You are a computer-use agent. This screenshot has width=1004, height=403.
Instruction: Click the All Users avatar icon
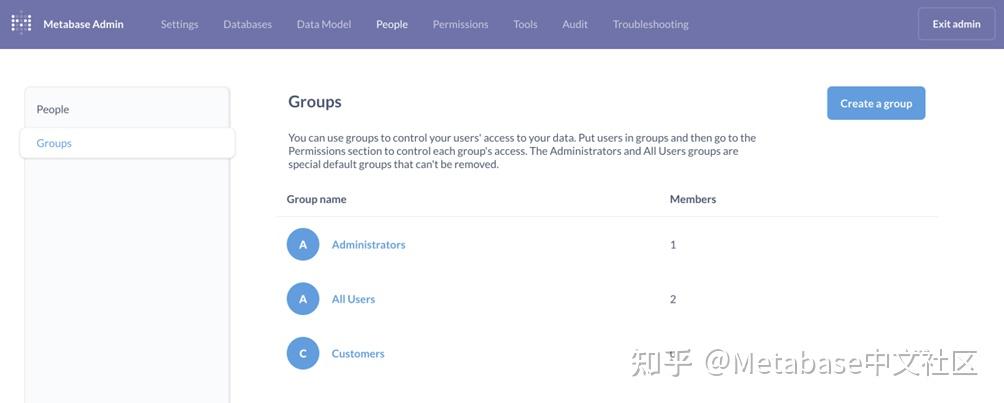click(x=303, y=299)
